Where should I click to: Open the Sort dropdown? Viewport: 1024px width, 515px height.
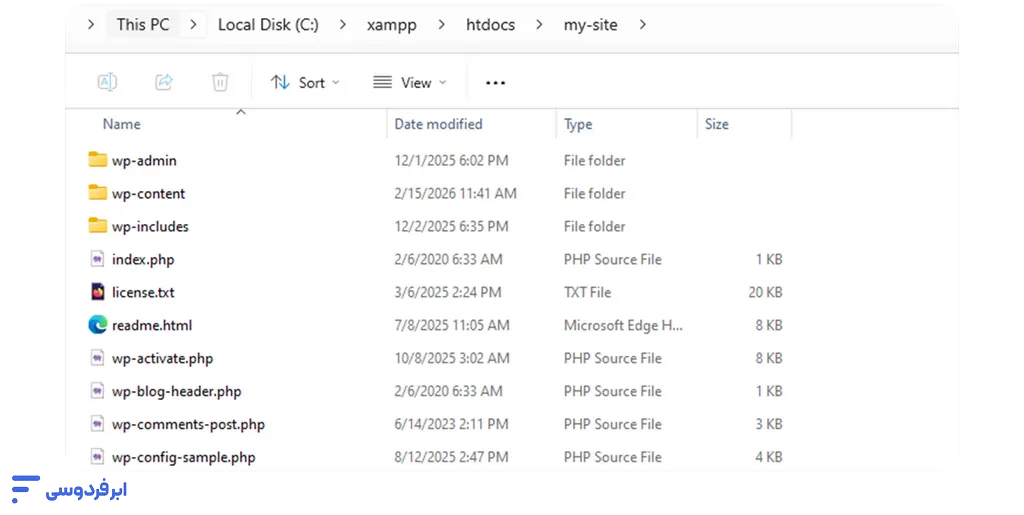coord(305,82)
